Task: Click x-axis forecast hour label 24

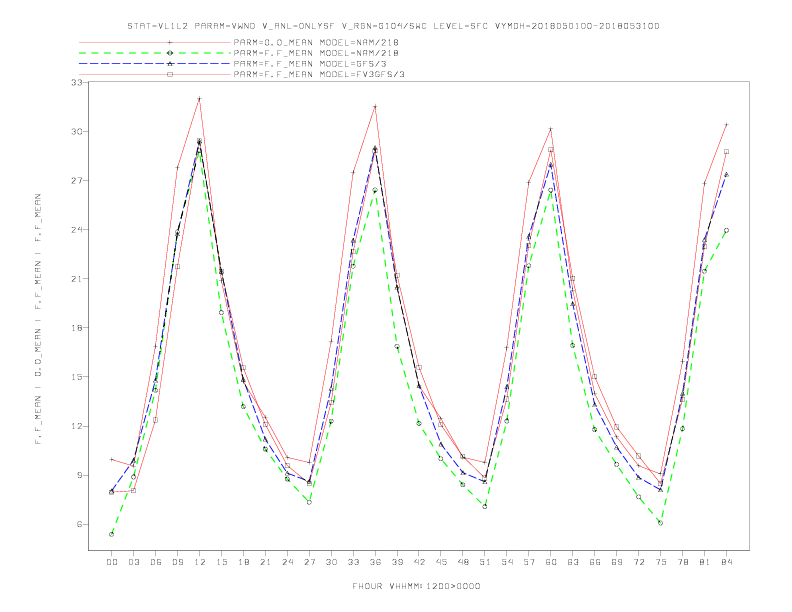Action: pos(287,562)
